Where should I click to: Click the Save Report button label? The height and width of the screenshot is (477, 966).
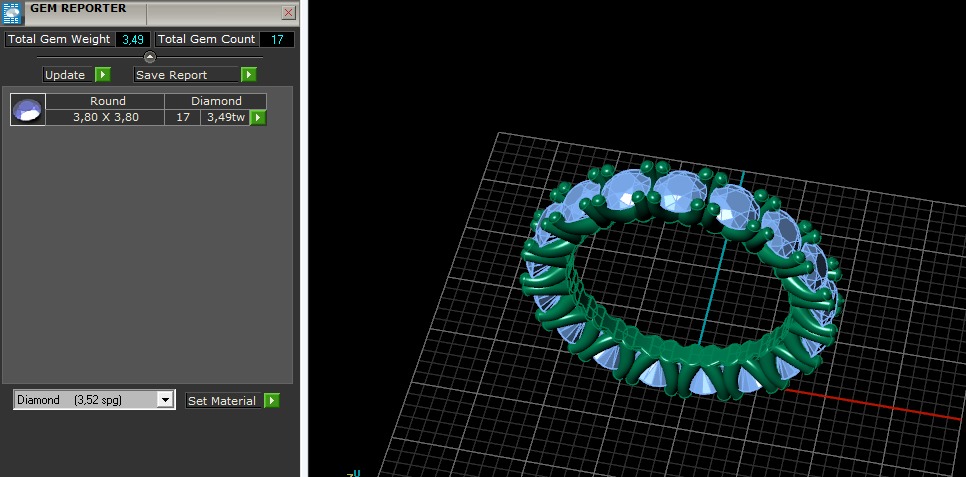pyautogui.click(x=186, y=75)
